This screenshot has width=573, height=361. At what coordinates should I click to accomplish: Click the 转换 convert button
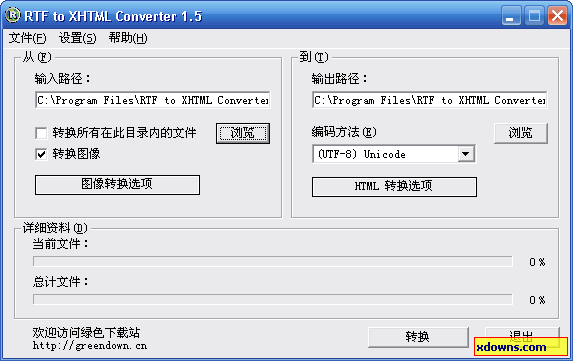tap(418, 337)
